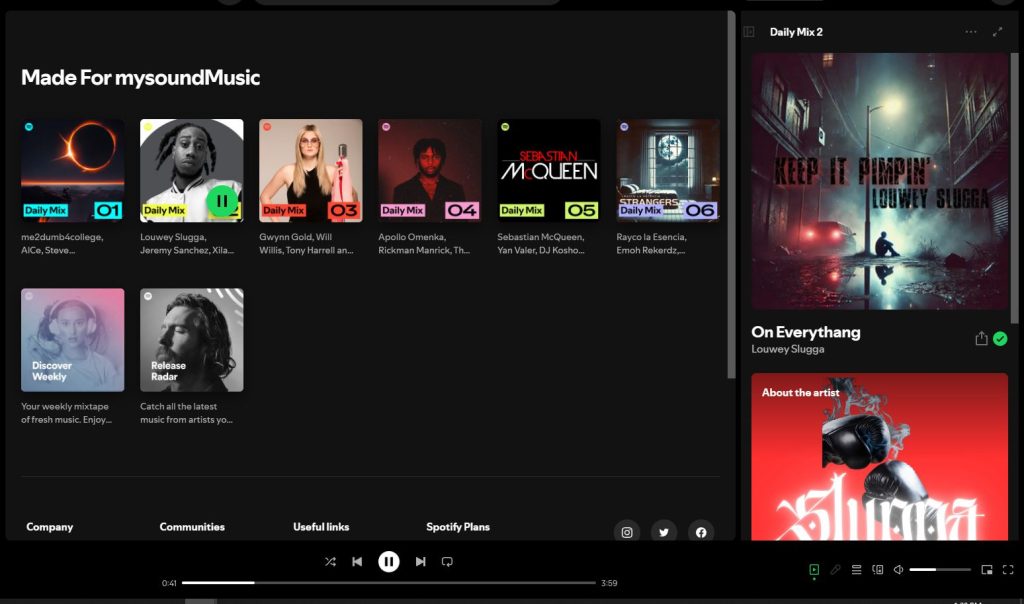The image size is (1024, 604).
Task: Pause Daily Mix 2 from its cover
Action: point(222,201)
